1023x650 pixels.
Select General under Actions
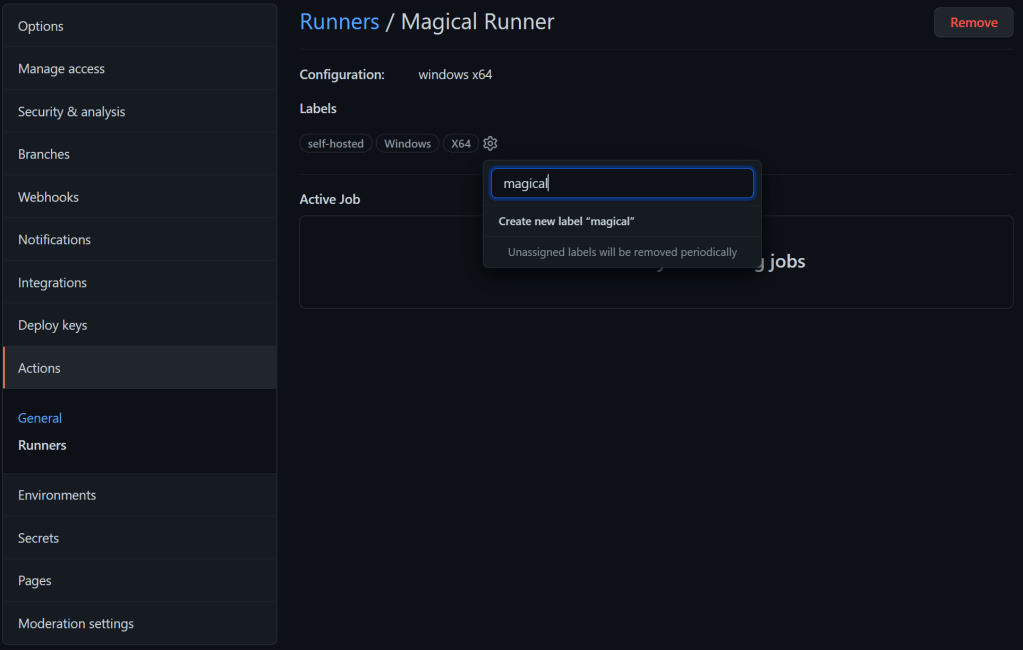click(x=40, y=418)
